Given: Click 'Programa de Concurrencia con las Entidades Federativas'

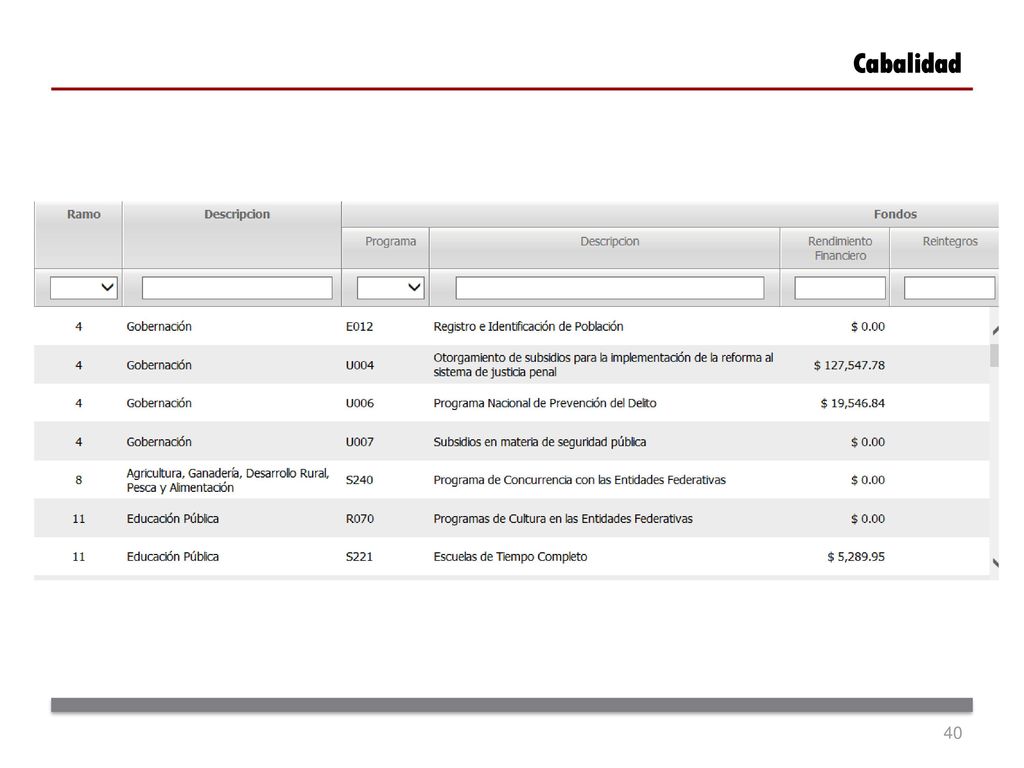Looking at the screenshot, I should [x=579, y=480].
